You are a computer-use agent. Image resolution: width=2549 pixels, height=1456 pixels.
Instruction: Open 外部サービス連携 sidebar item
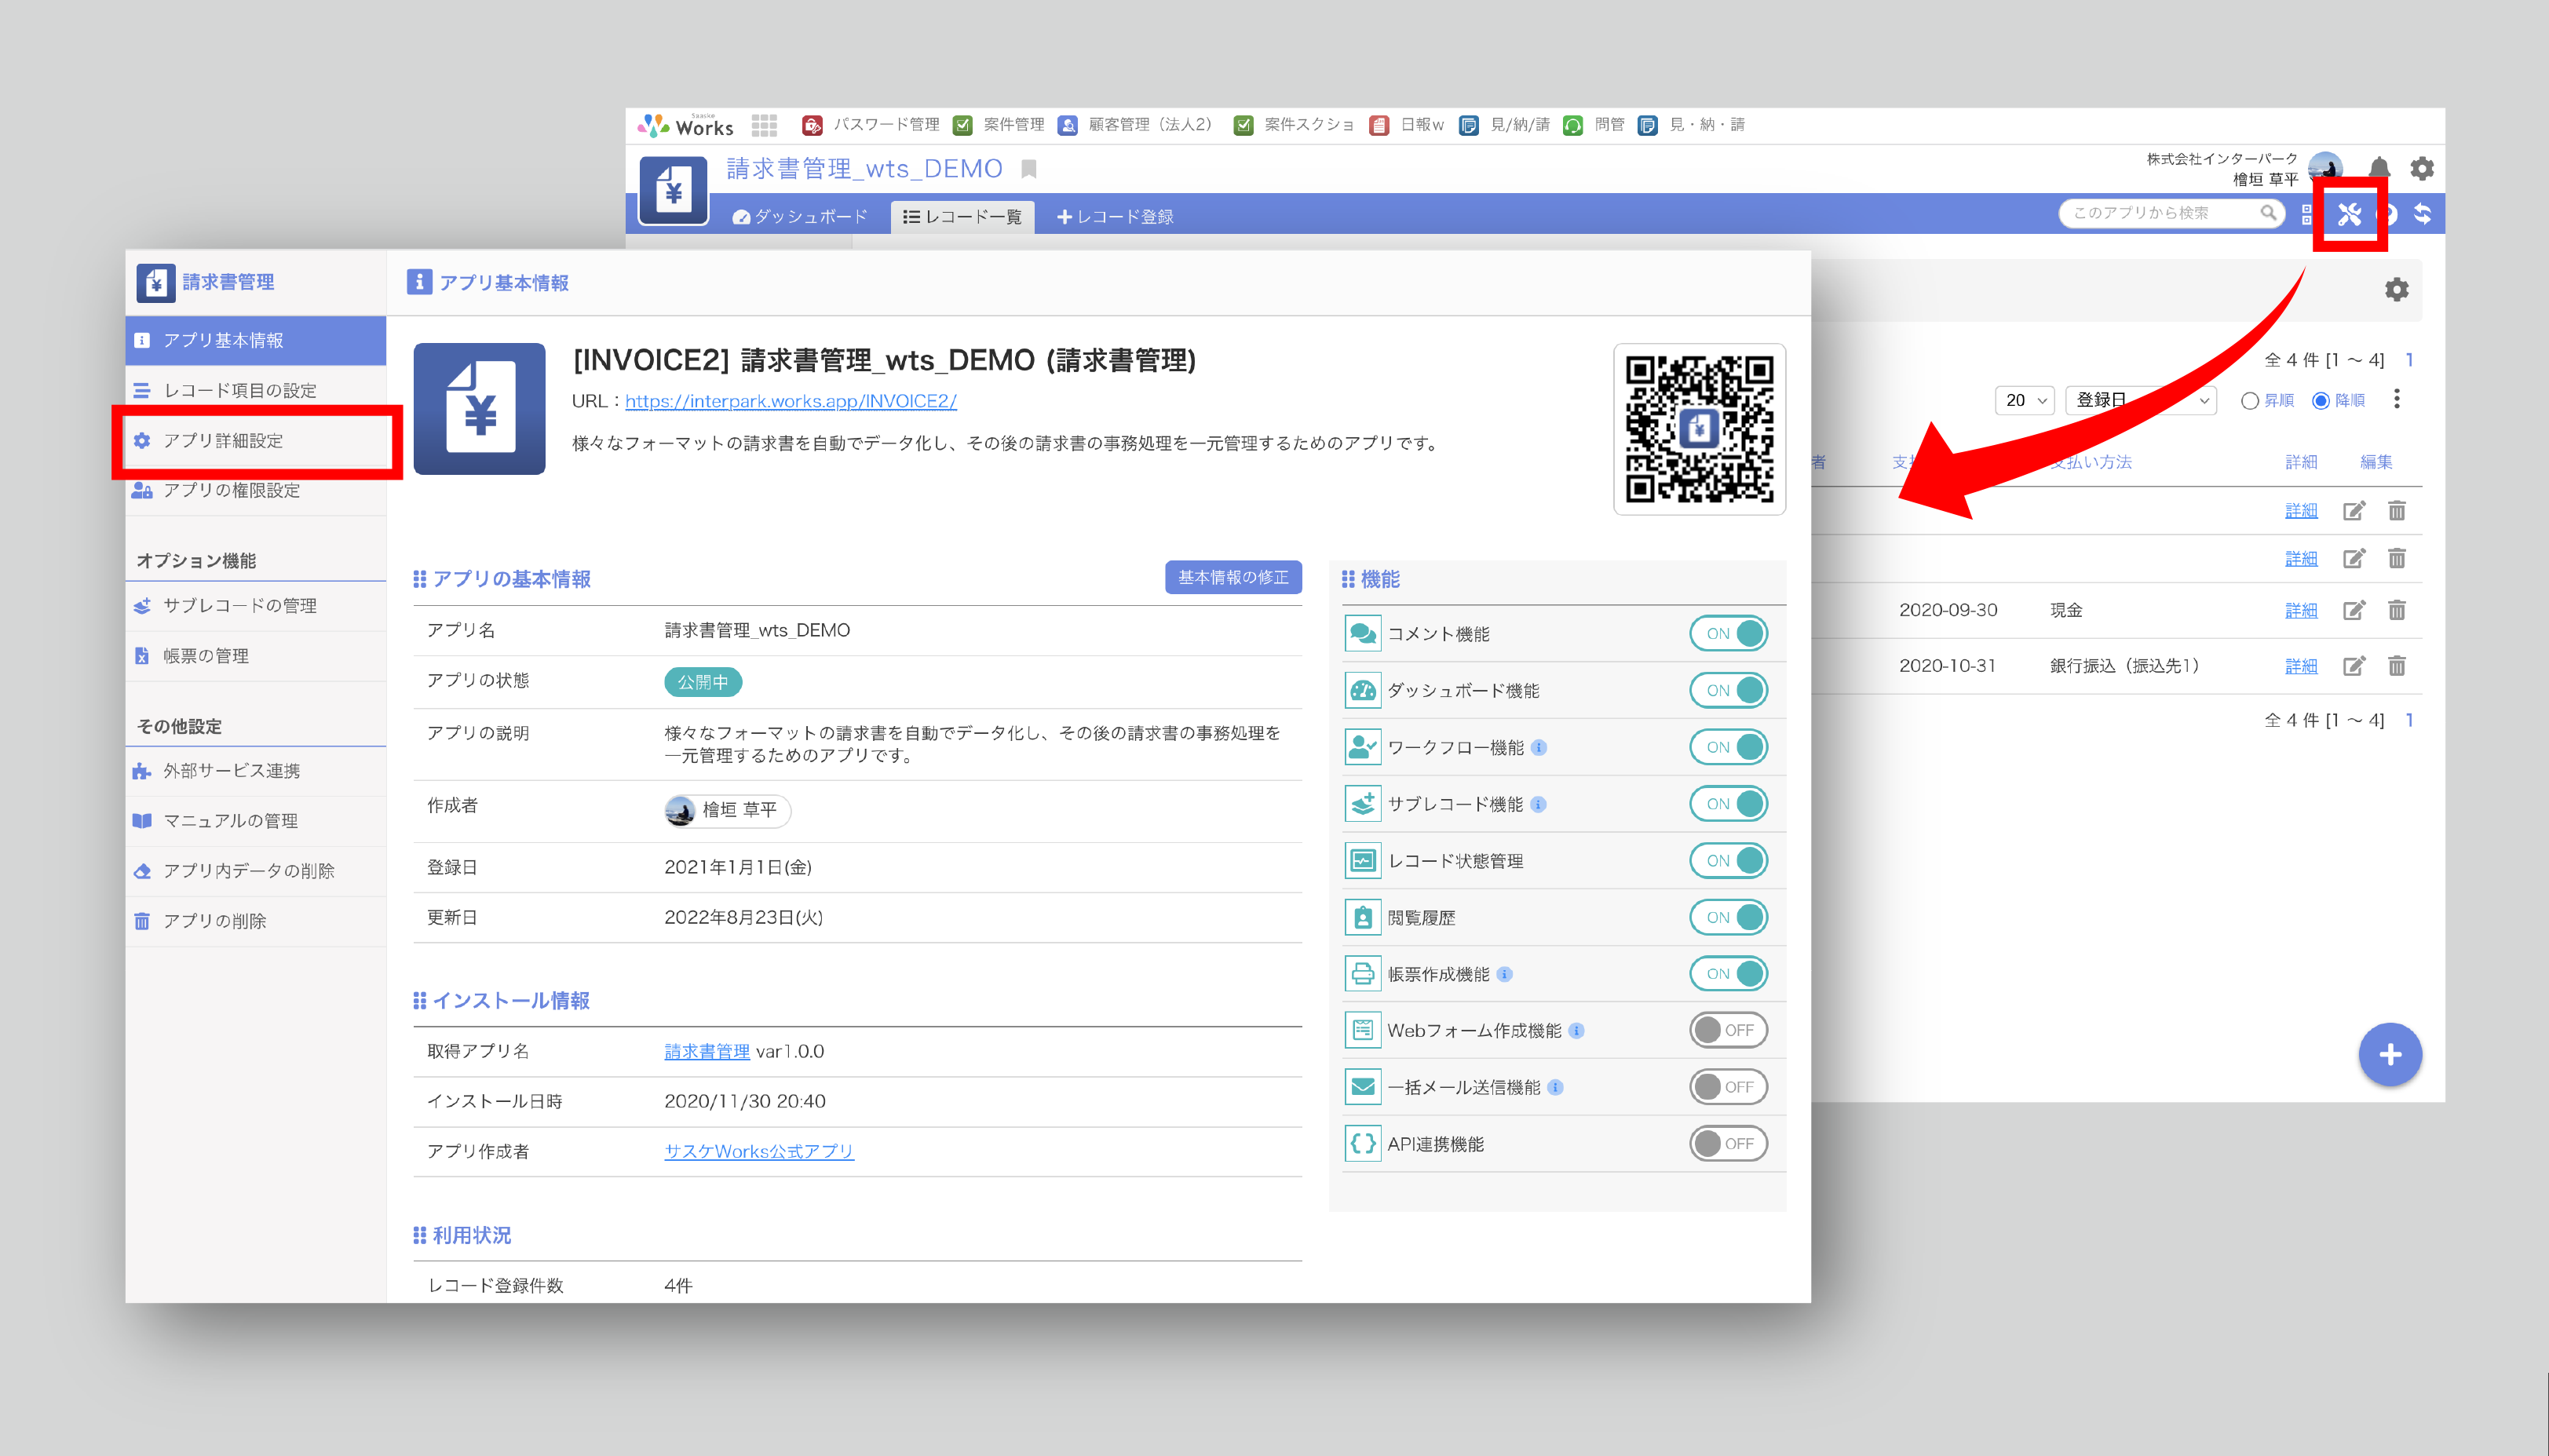256,771
